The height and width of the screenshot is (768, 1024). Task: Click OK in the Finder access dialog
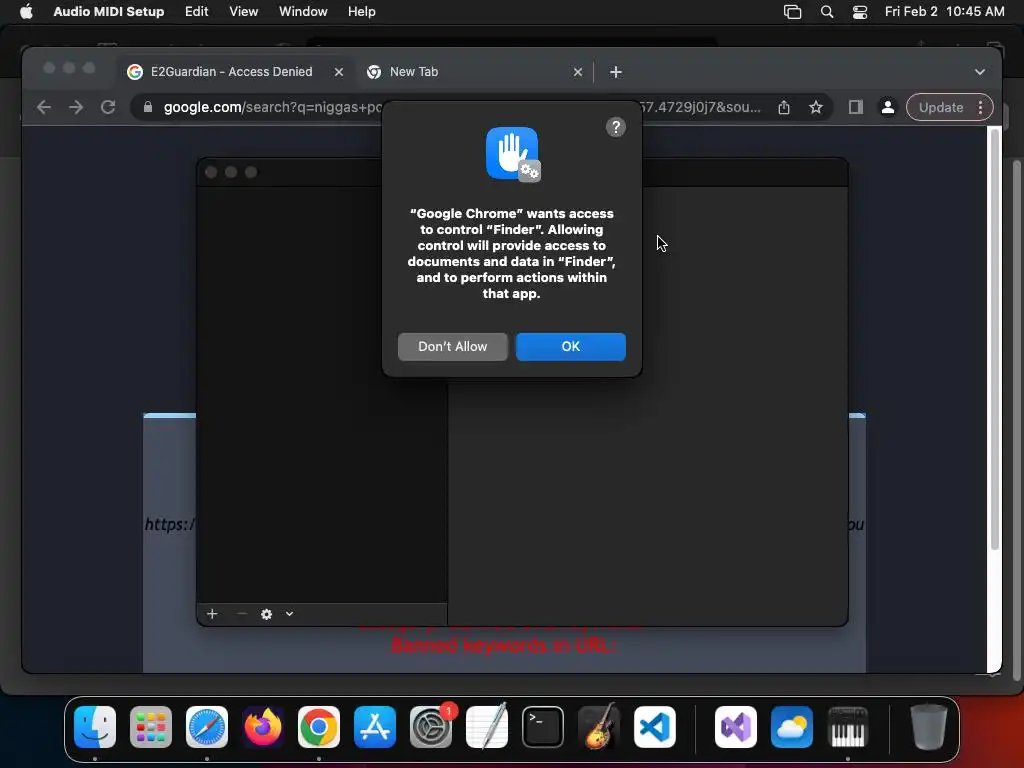(570, 346)
